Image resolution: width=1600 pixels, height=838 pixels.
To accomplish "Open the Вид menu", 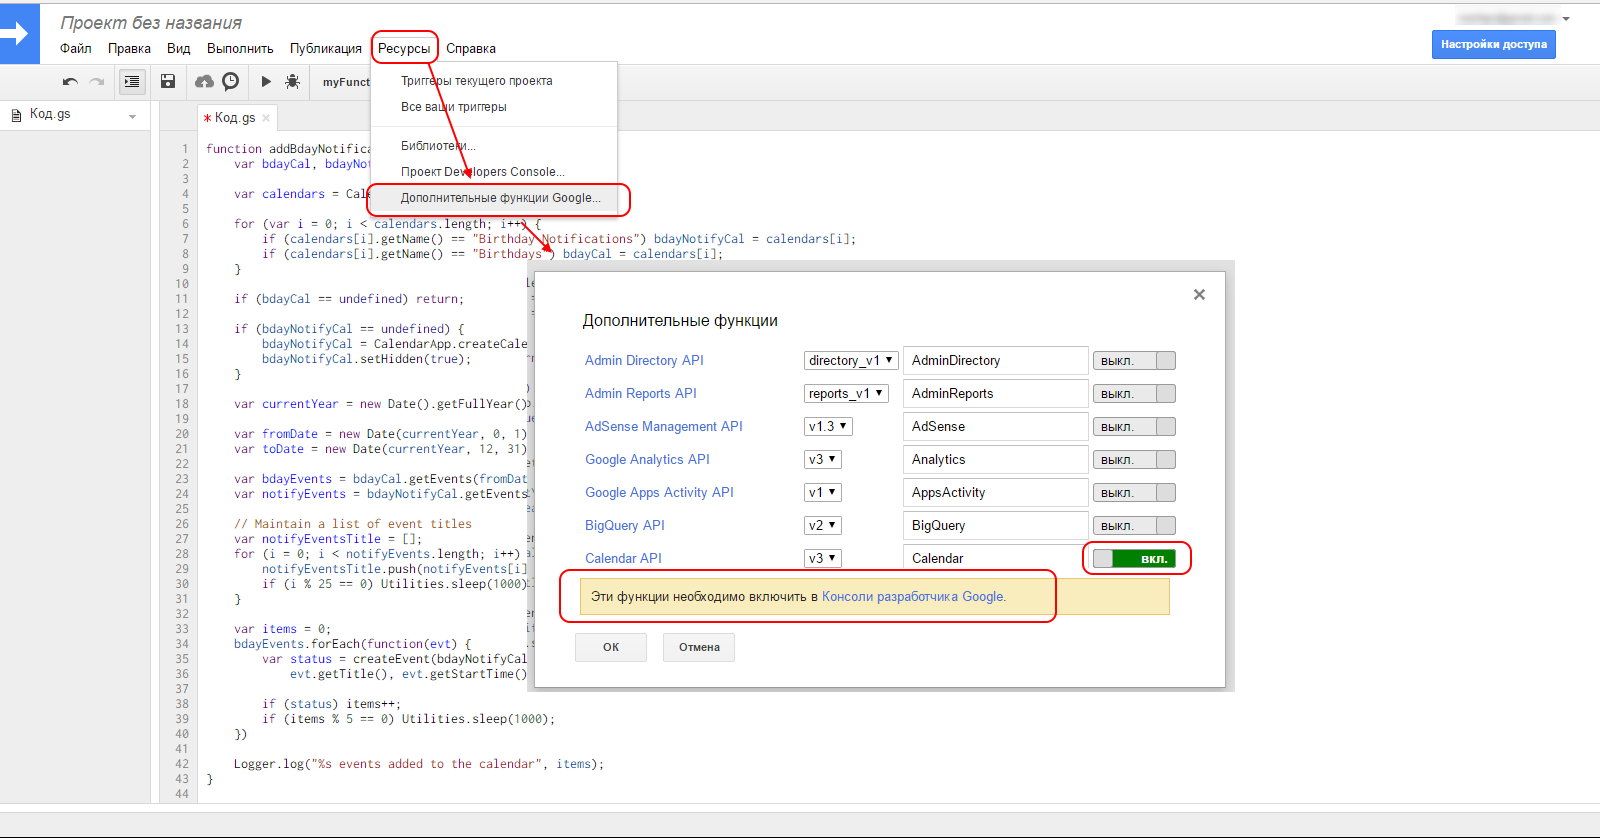I will click(x=178, y=48).
